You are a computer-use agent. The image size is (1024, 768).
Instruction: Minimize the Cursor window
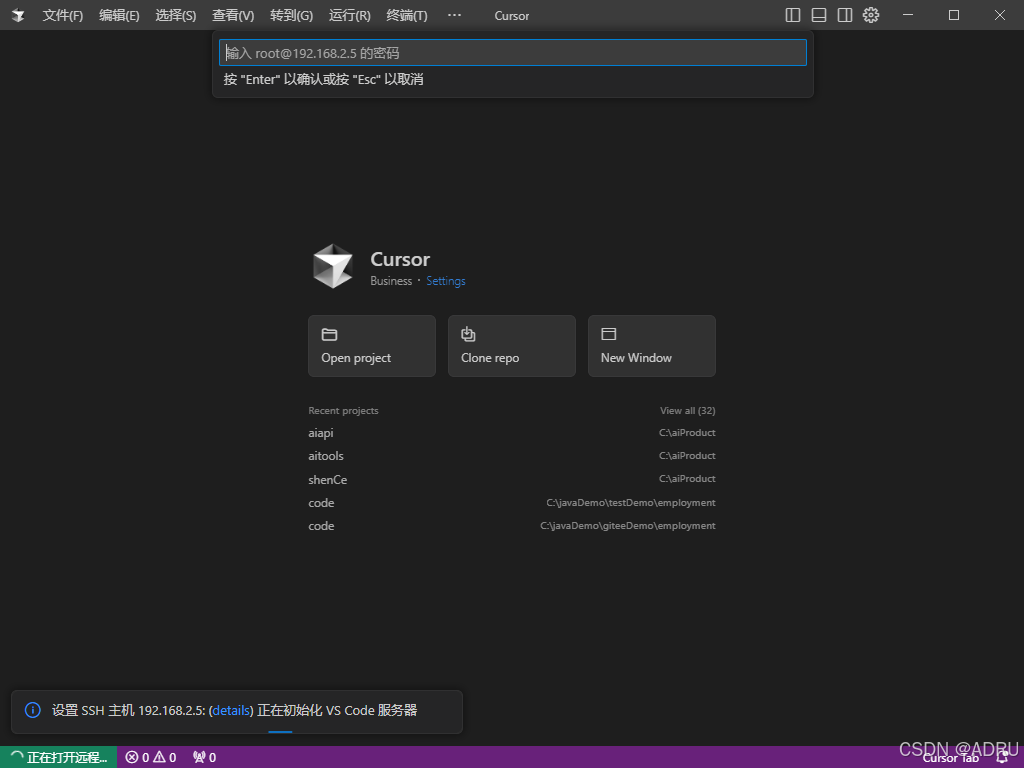(908, 15)
